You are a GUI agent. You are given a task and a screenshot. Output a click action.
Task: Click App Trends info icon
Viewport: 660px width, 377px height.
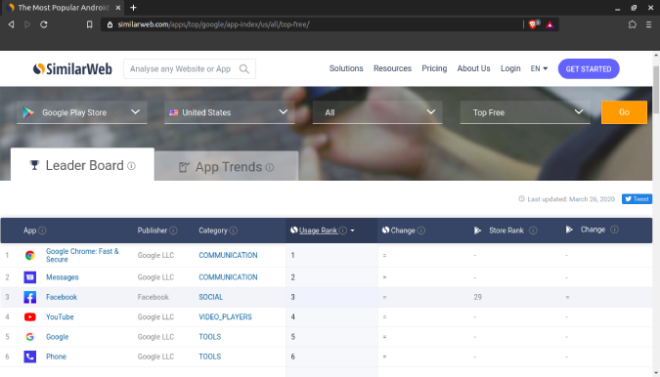(270, 167)
